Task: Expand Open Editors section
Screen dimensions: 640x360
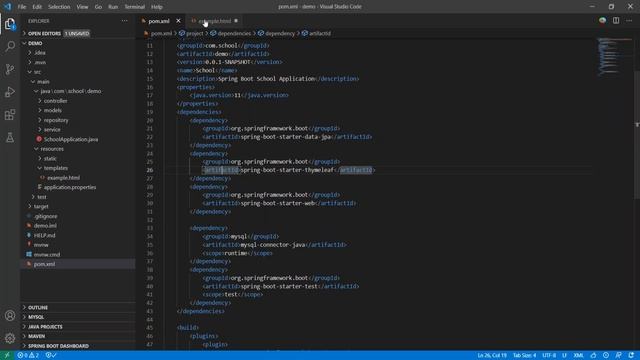Action: click(x=78, y=33)
